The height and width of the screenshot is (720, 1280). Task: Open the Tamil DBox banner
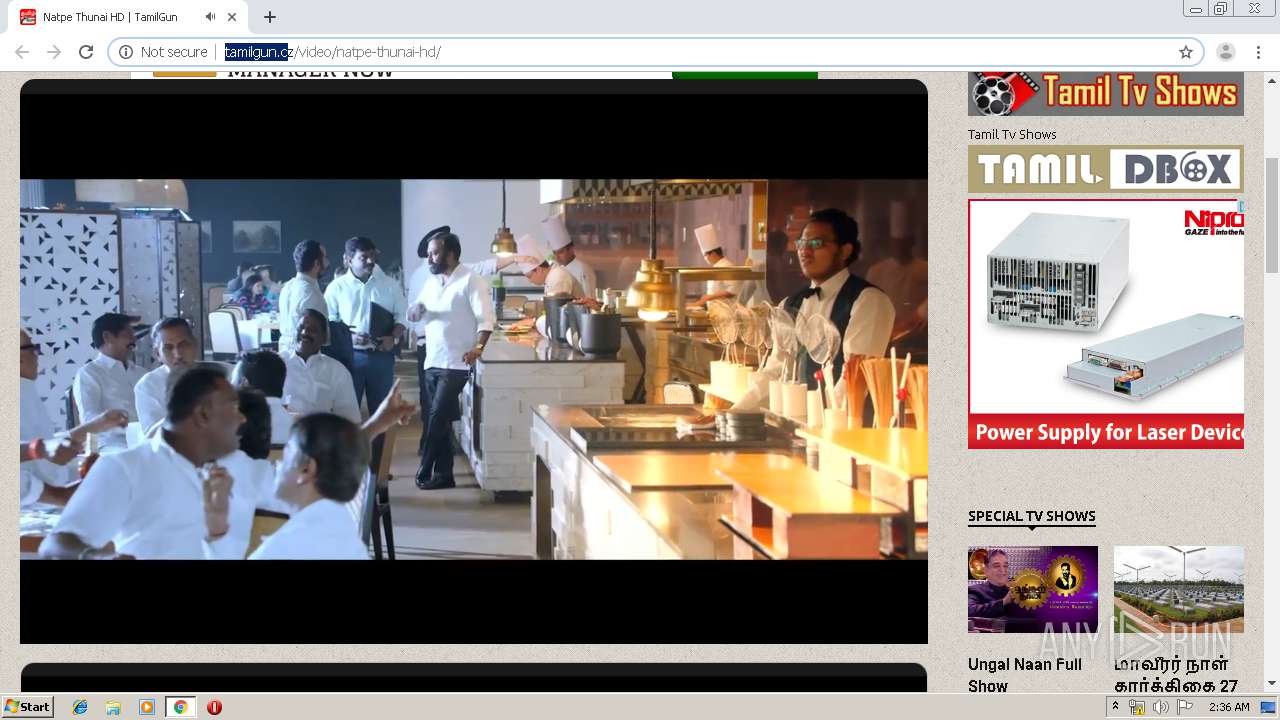point(1106,169)
